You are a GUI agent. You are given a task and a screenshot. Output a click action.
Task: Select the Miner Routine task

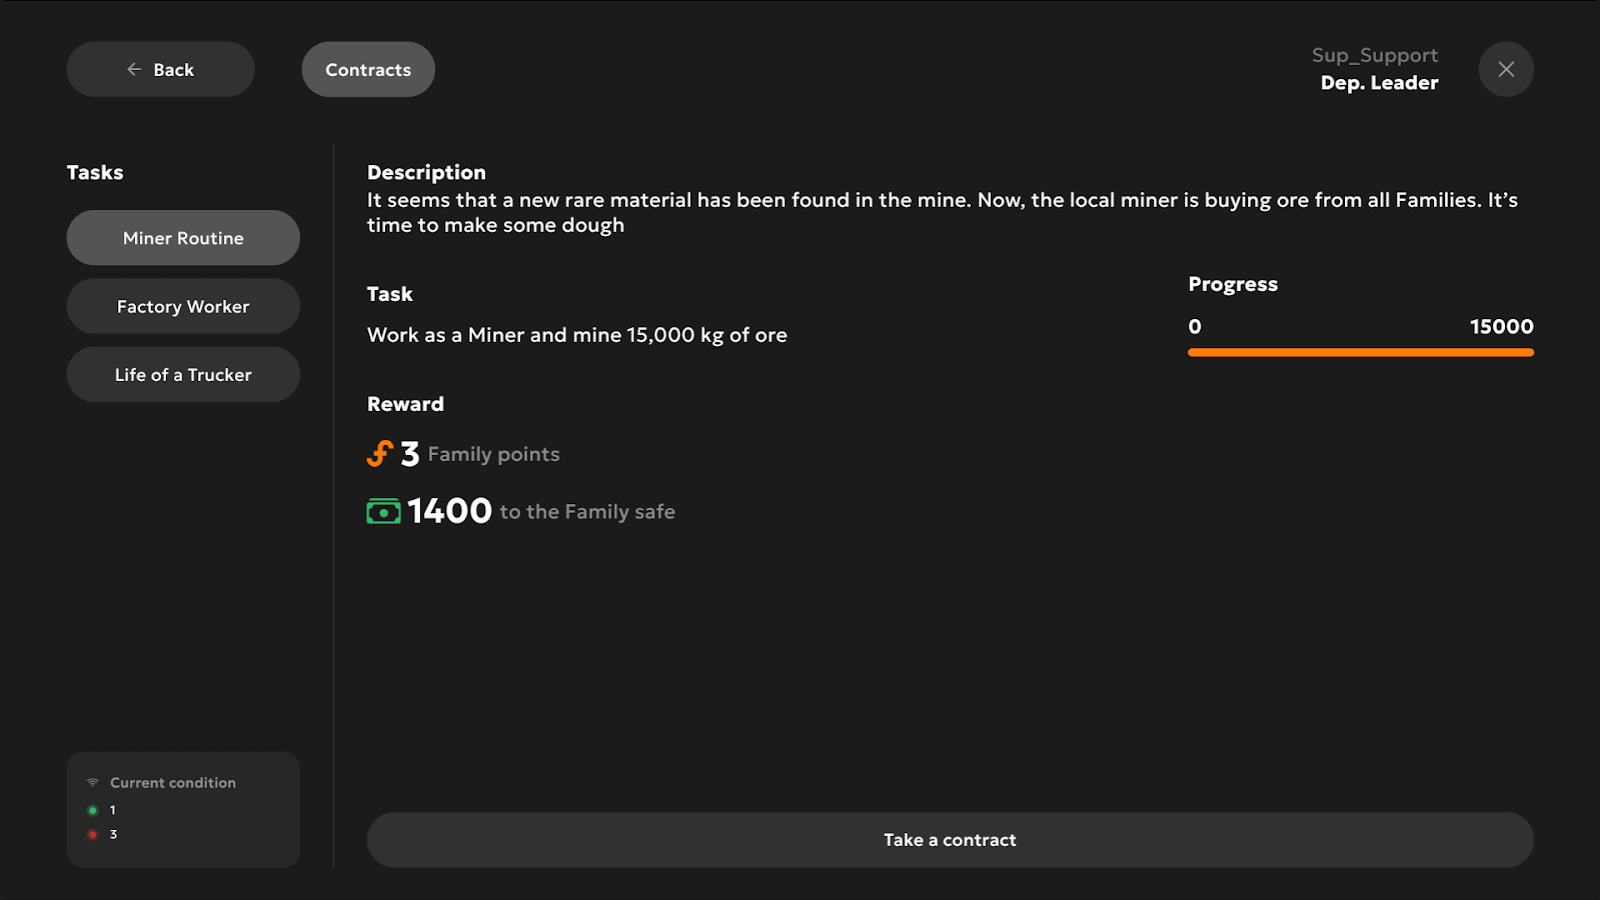(x=183, y=238)
